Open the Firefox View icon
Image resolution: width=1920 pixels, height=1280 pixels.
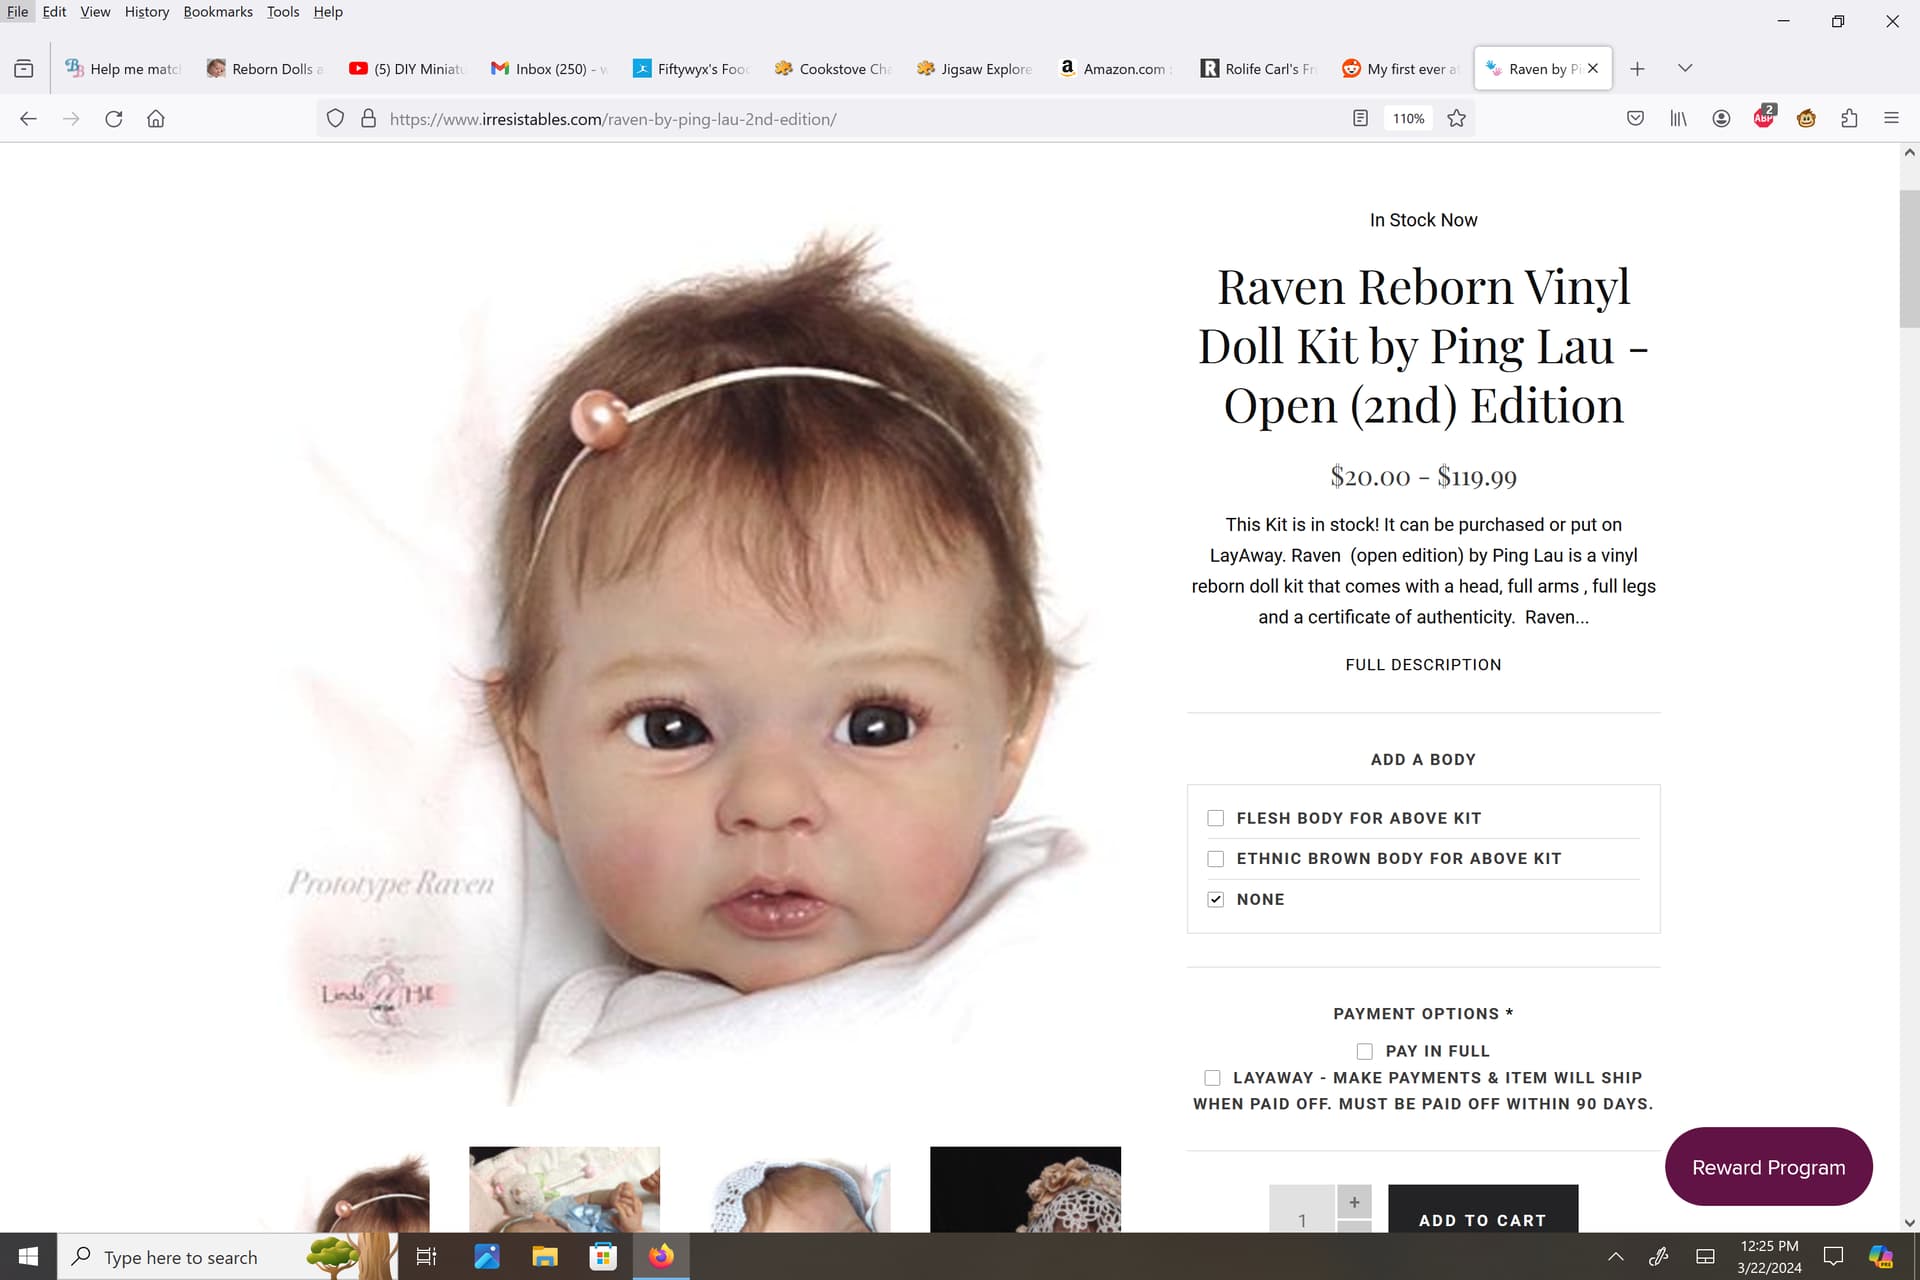click(x=24, y=68)
